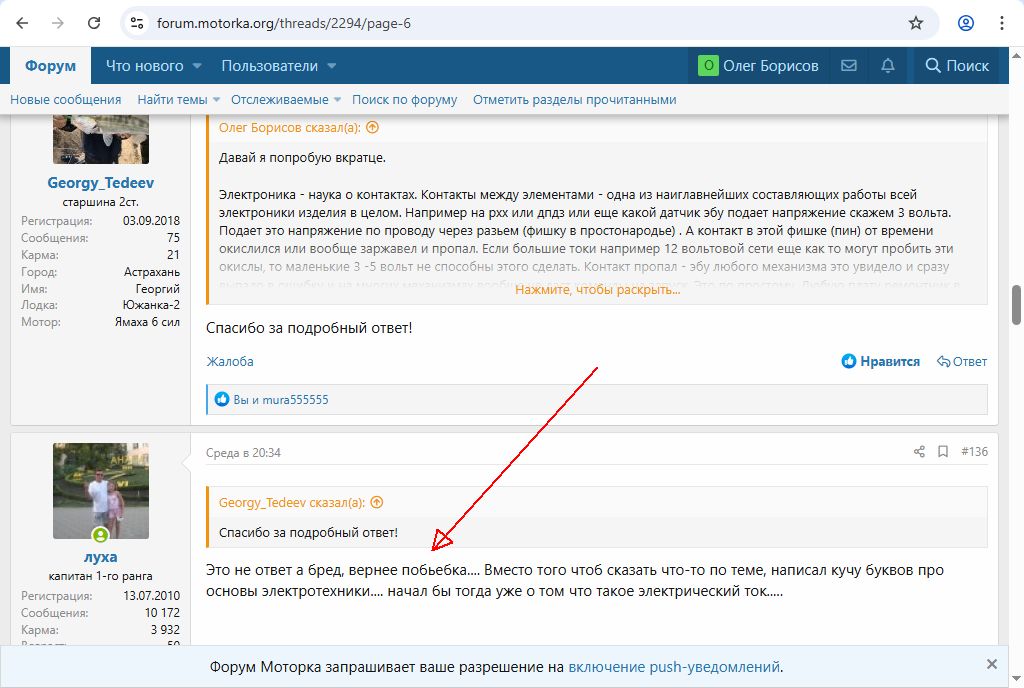
Task: Open the browser profile icon
Action: coord(966,23)
